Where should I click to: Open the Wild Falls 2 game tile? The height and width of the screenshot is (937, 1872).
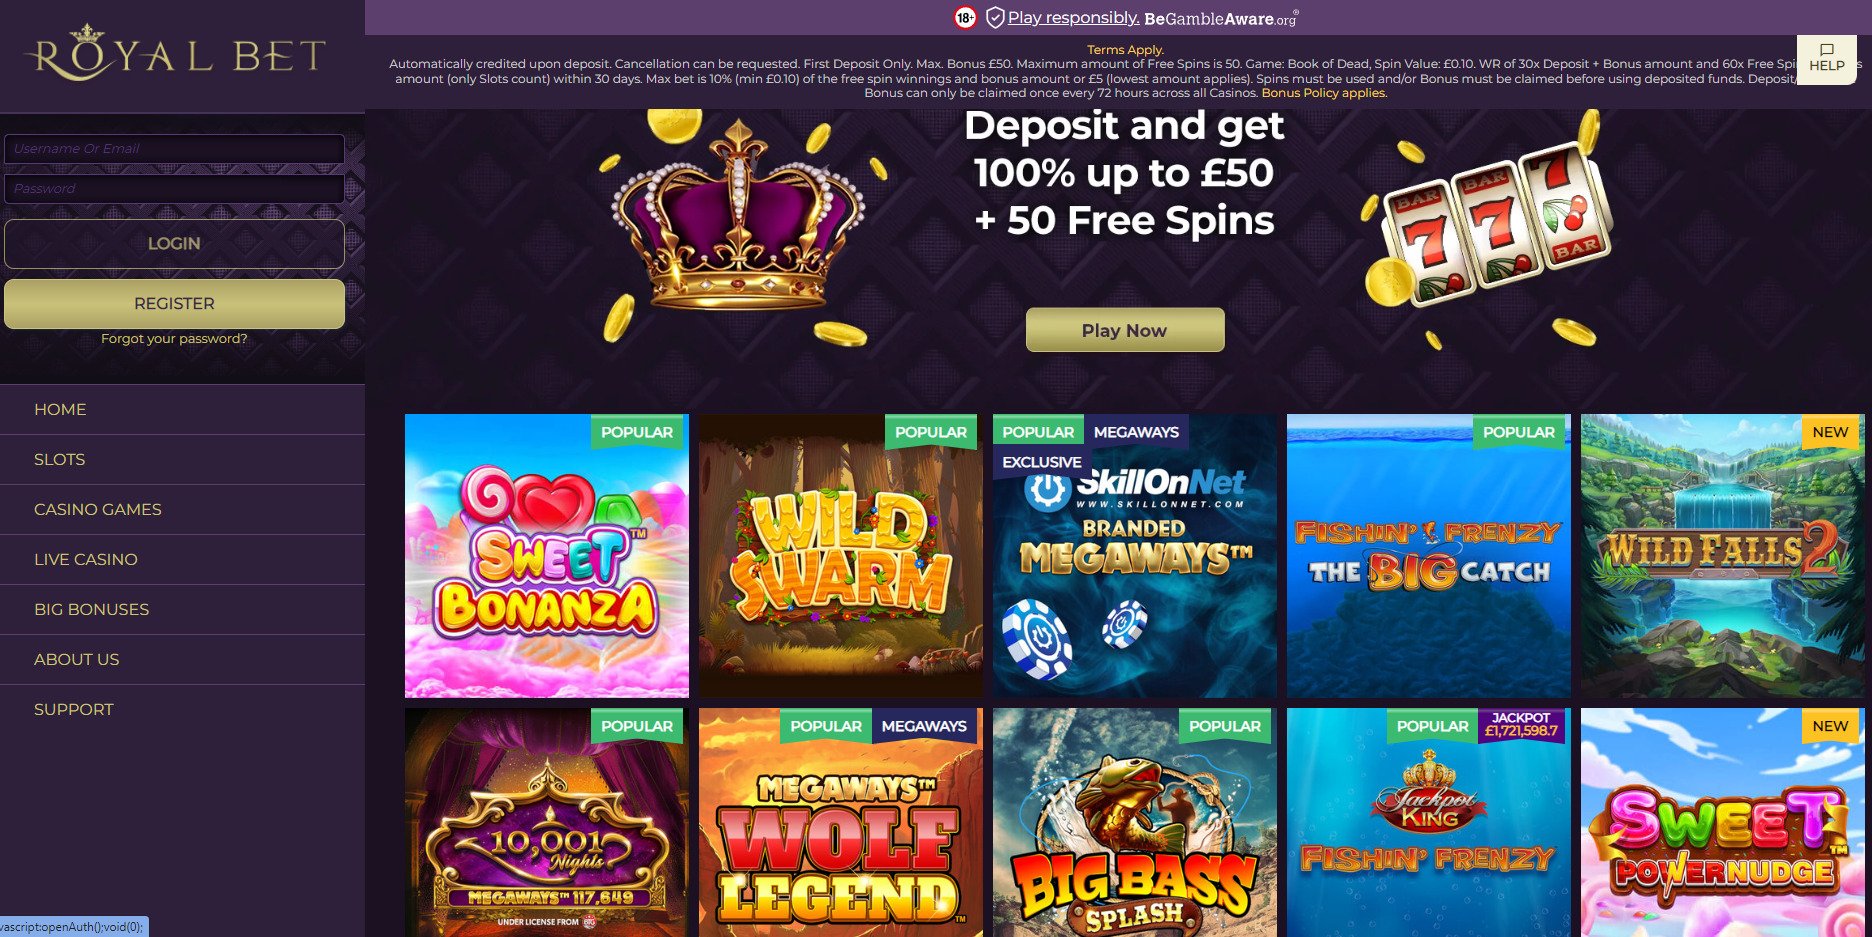[1722, 556]
